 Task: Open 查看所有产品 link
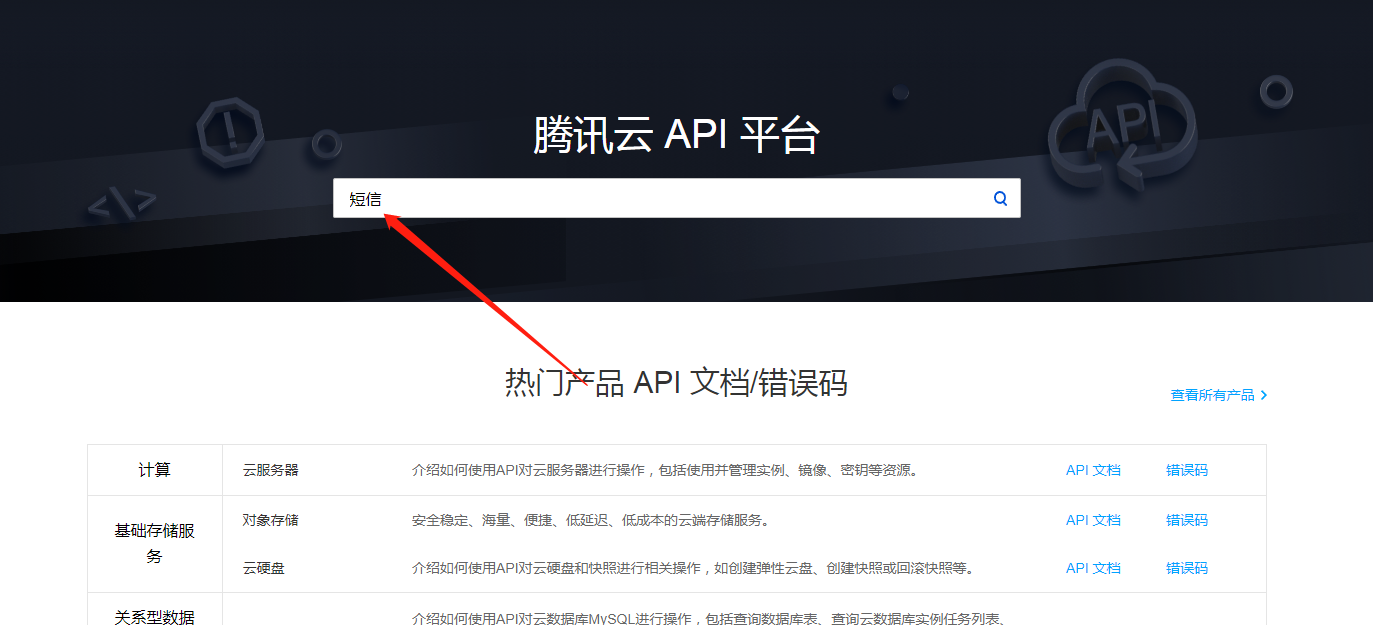1212,395
